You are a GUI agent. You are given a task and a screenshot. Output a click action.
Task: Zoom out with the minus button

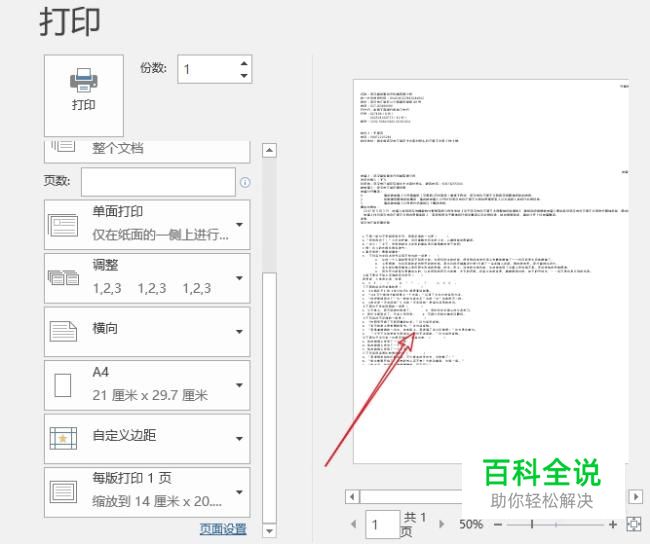(498, 525)
